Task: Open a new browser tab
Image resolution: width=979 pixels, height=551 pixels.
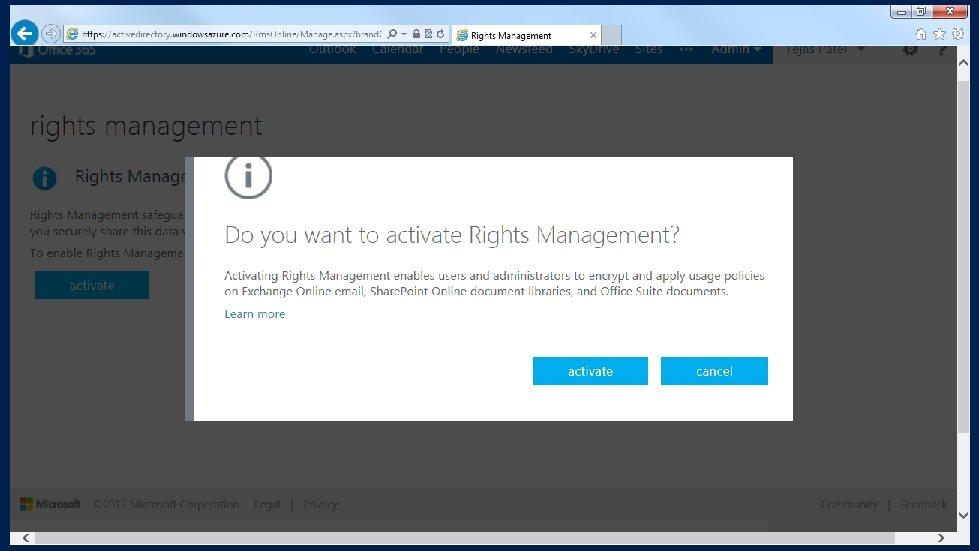Action: tap(612, 36)
